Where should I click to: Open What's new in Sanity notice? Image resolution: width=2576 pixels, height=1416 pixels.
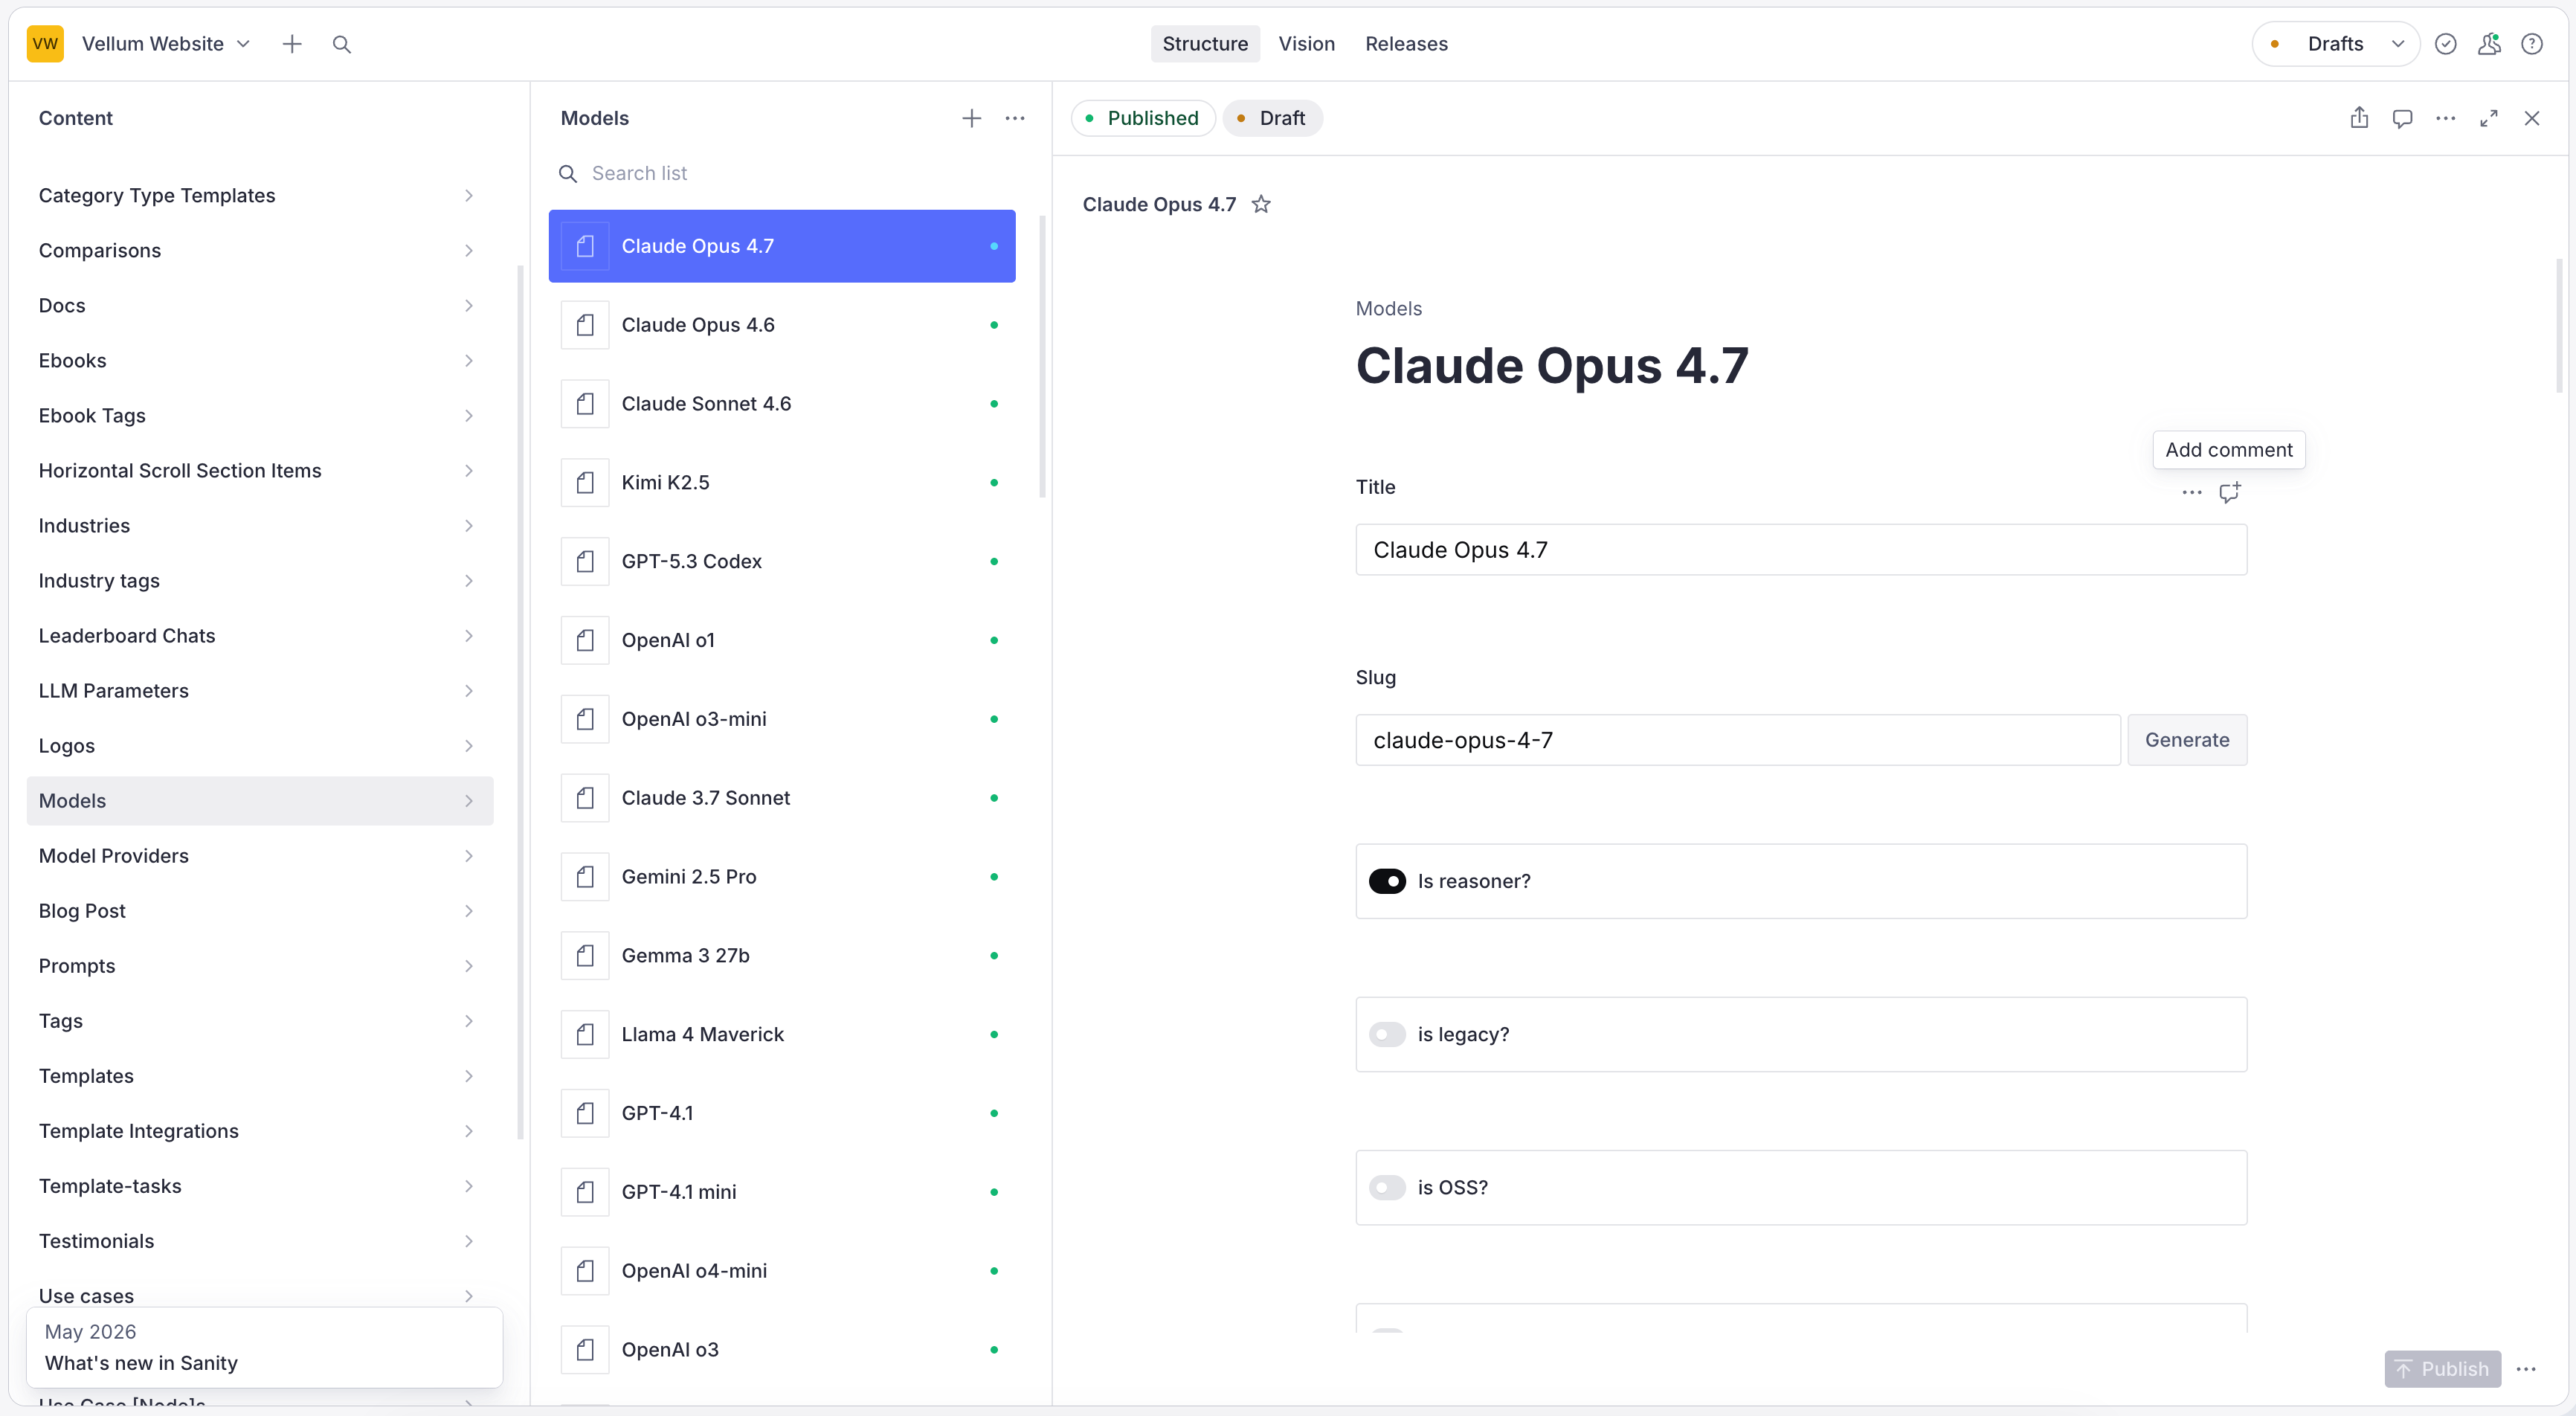click(x=264, y=1348)
